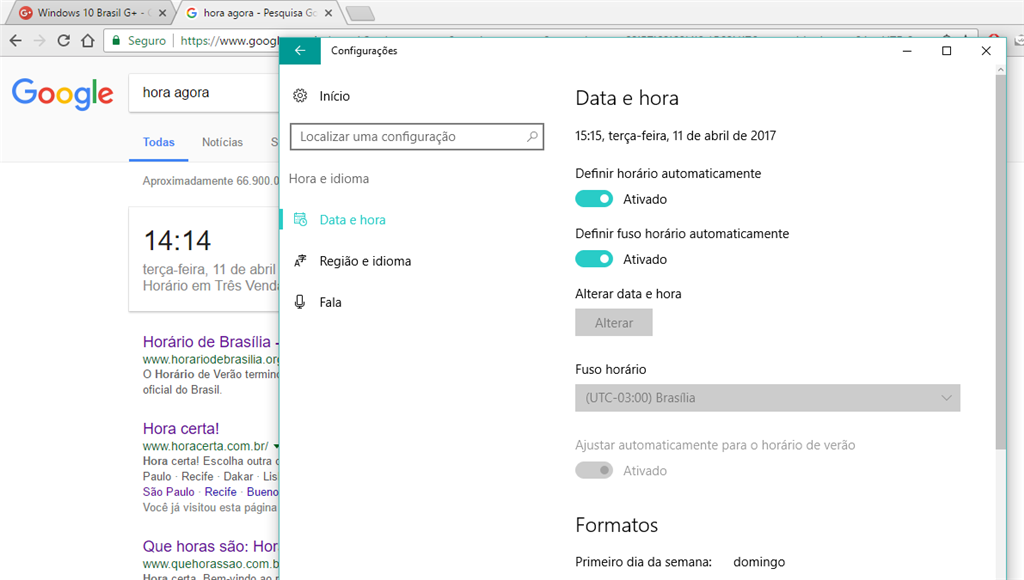Click Localizar uma configuração search field
Viewport: 1024px width, 580px height.
coord(417,137)
